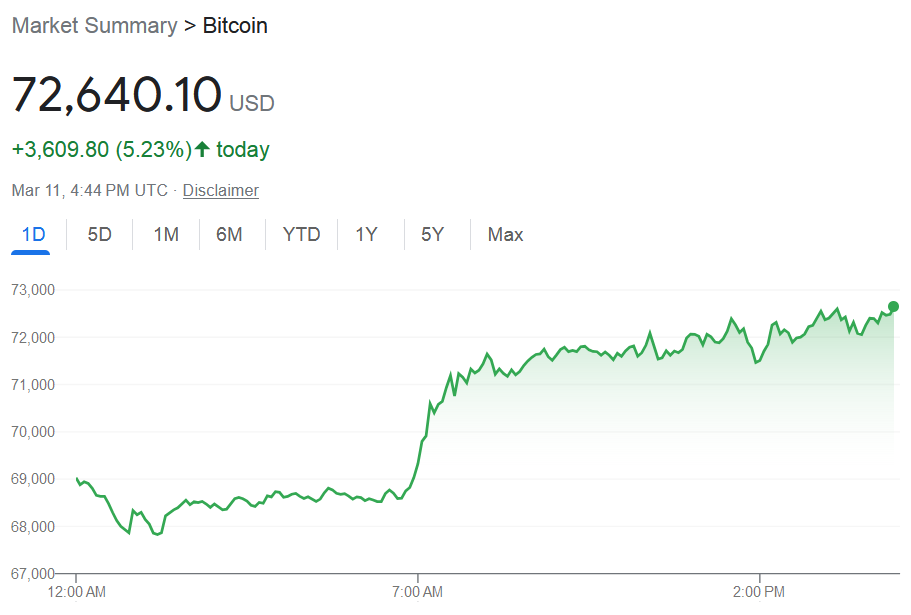Image resolution: width=911 pixels, height=615 pixels.
Task: Select the Max range tab
Action: pos(505,235)
